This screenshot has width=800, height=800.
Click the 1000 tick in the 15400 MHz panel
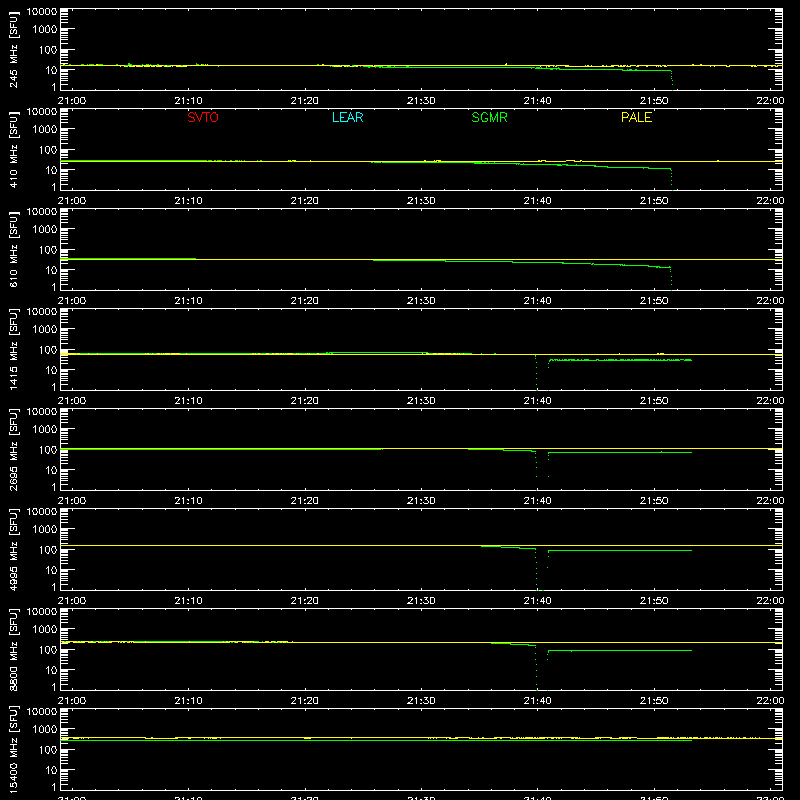[45, 730]
